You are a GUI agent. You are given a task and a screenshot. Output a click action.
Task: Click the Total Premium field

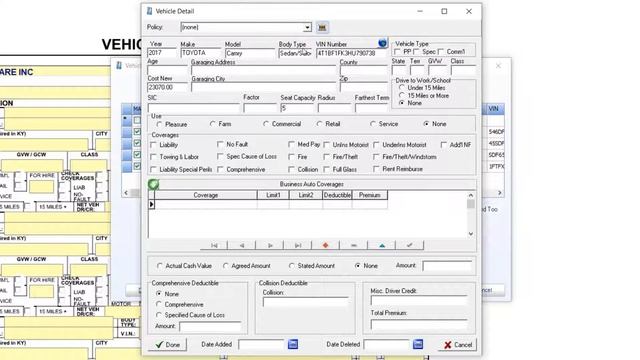pos(419,324)
